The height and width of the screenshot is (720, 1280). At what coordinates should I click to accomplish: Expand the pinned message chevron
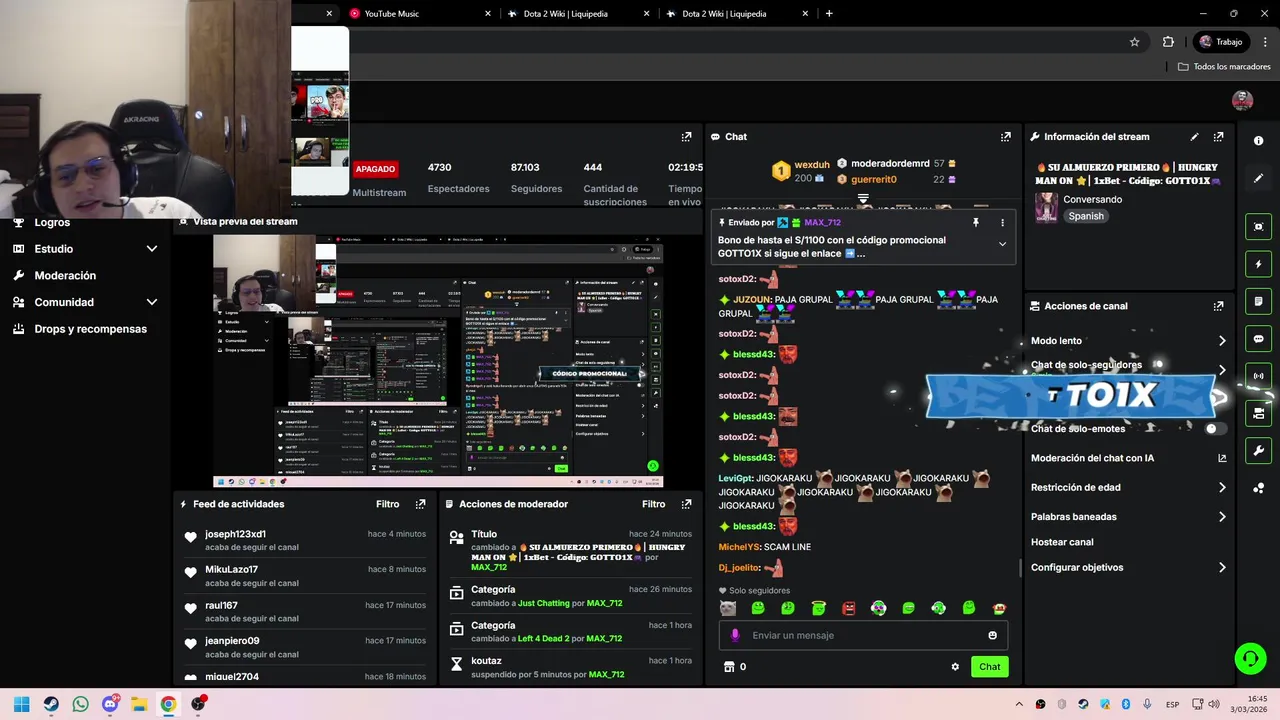point(1002,244)
